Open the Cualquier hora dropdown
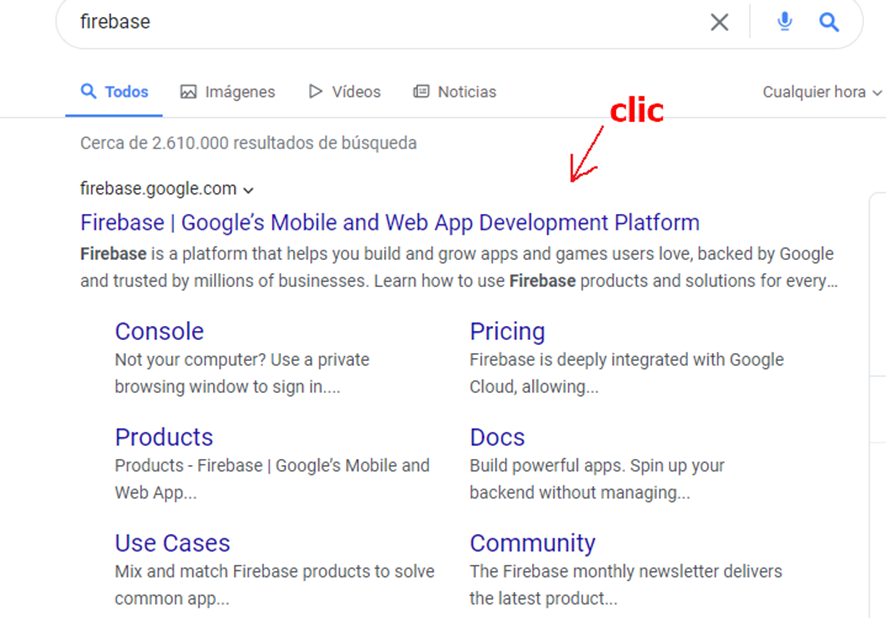Screen dimensions: 886x618 coord(822,92)
